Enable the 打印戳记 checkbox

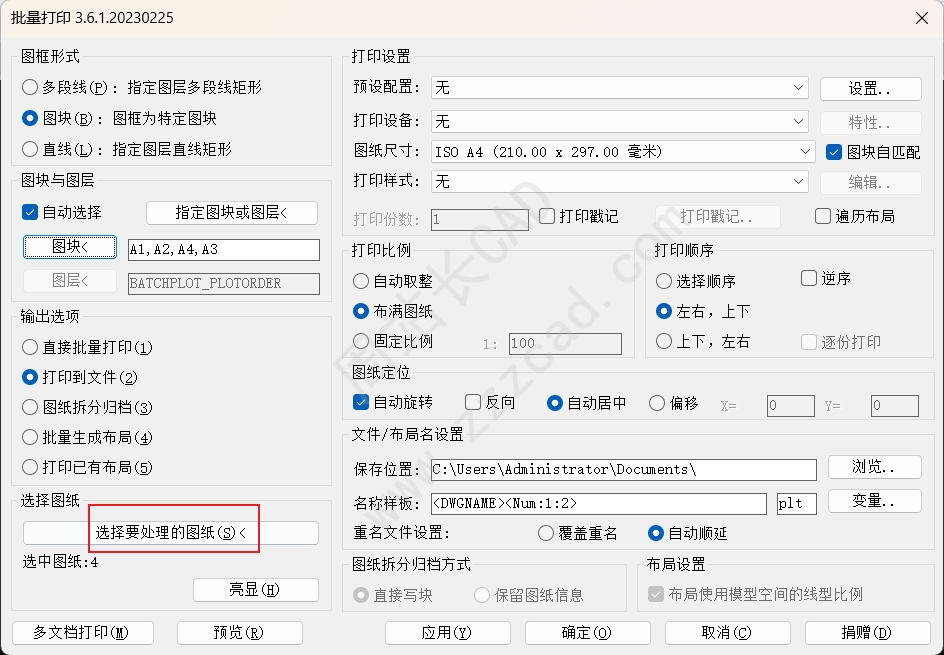point(547,216)
